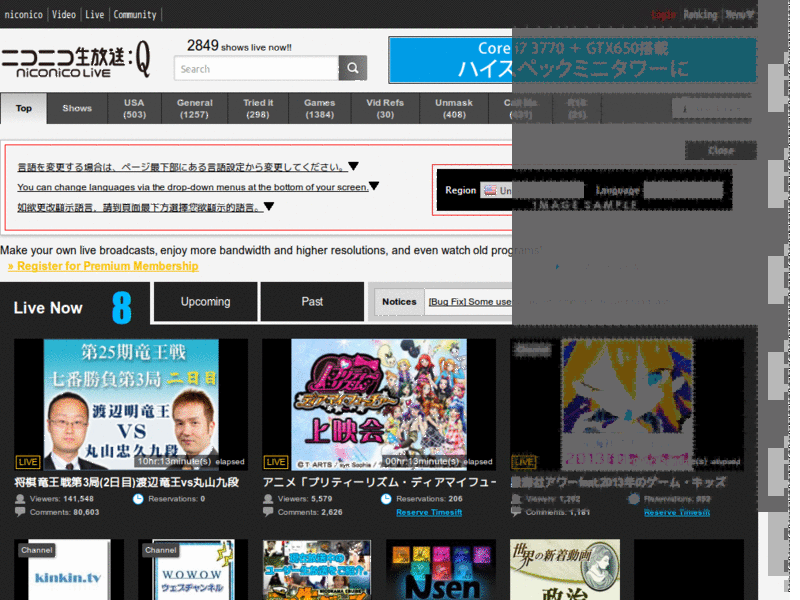Click Reserve Timeshift under Pretty Rhythm broadcast
This screenshot has width=800, height=600.
429,512
